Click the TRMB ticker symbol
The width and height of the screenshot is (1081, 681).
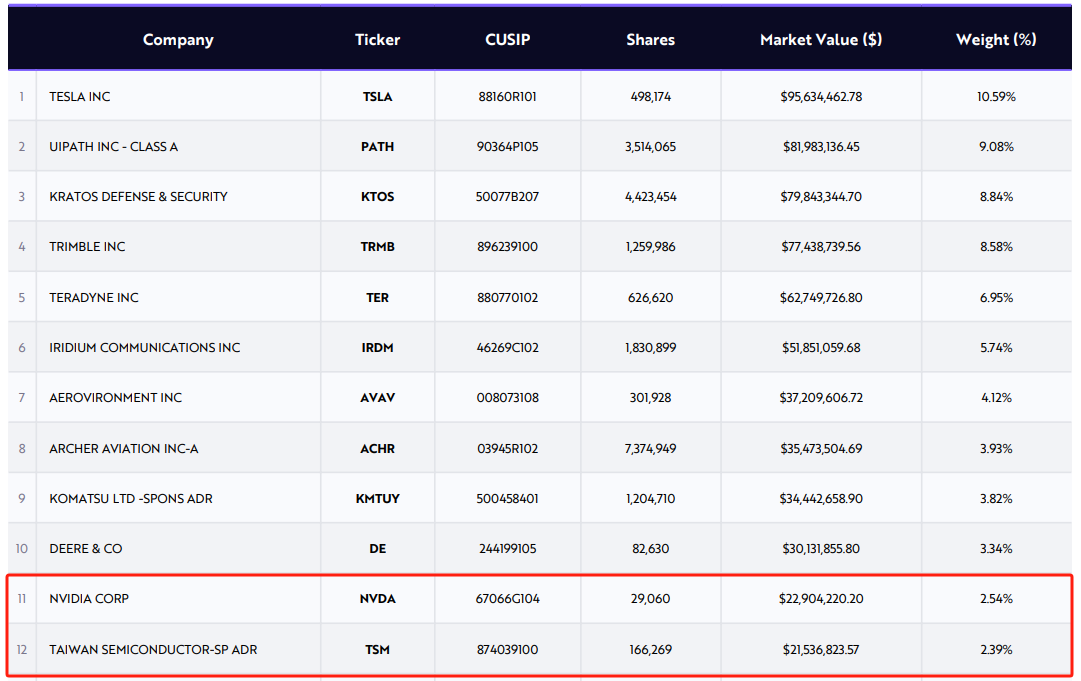point(377,247)
